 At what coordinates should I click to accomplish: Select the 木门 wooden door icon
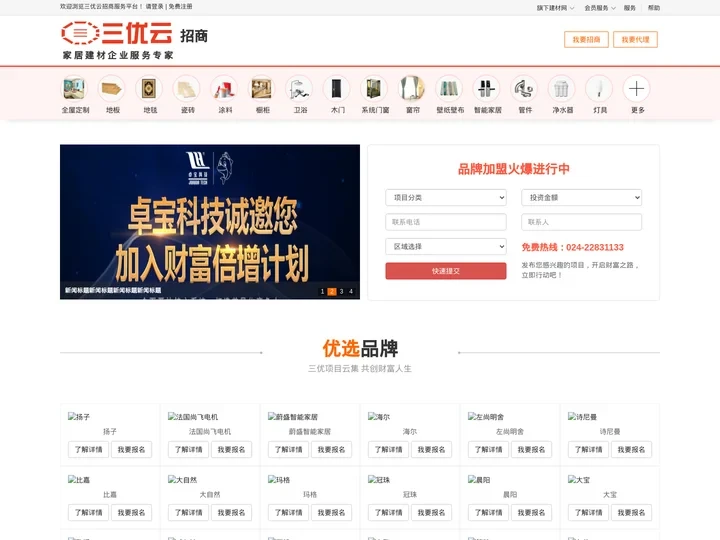337,88
